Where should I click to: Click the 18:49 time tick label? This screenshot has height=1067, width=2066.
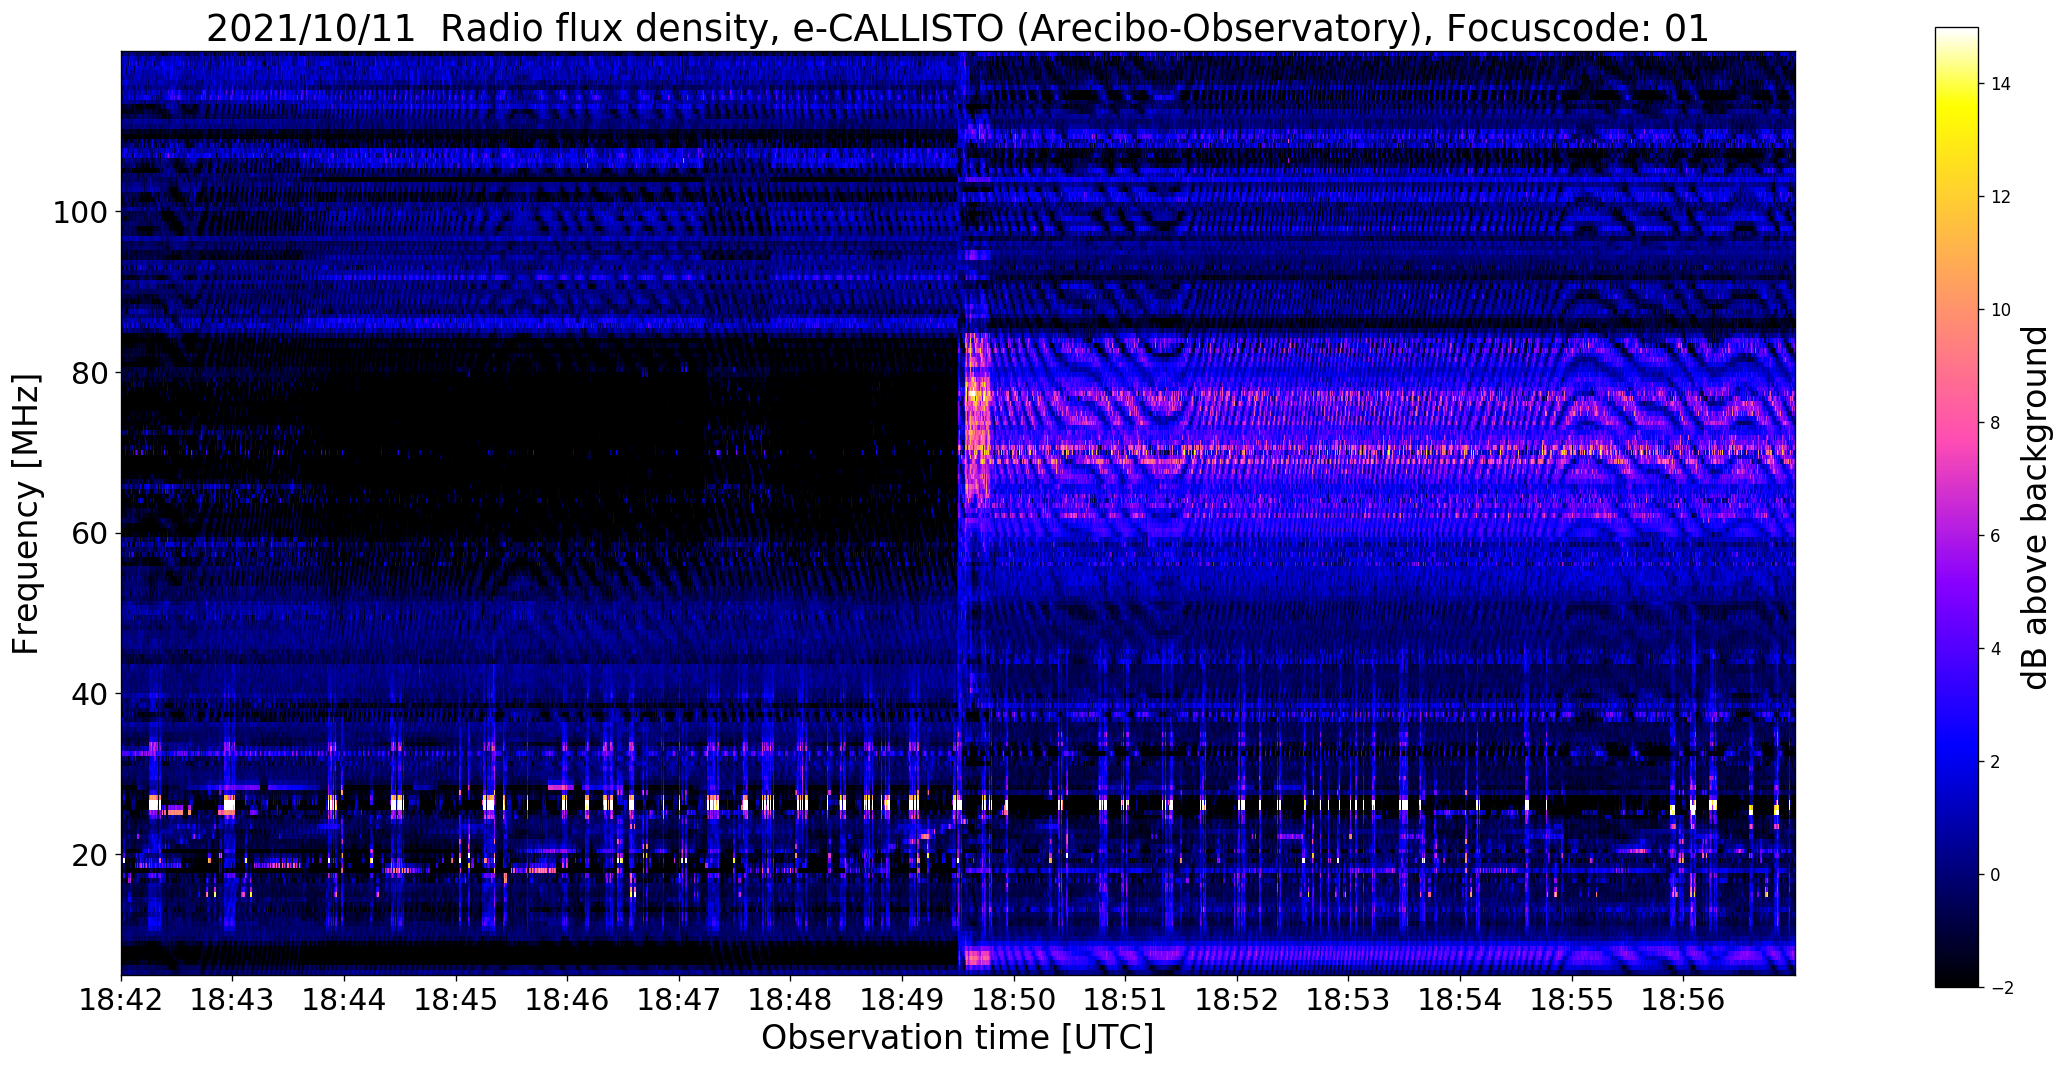click(902, 999)
